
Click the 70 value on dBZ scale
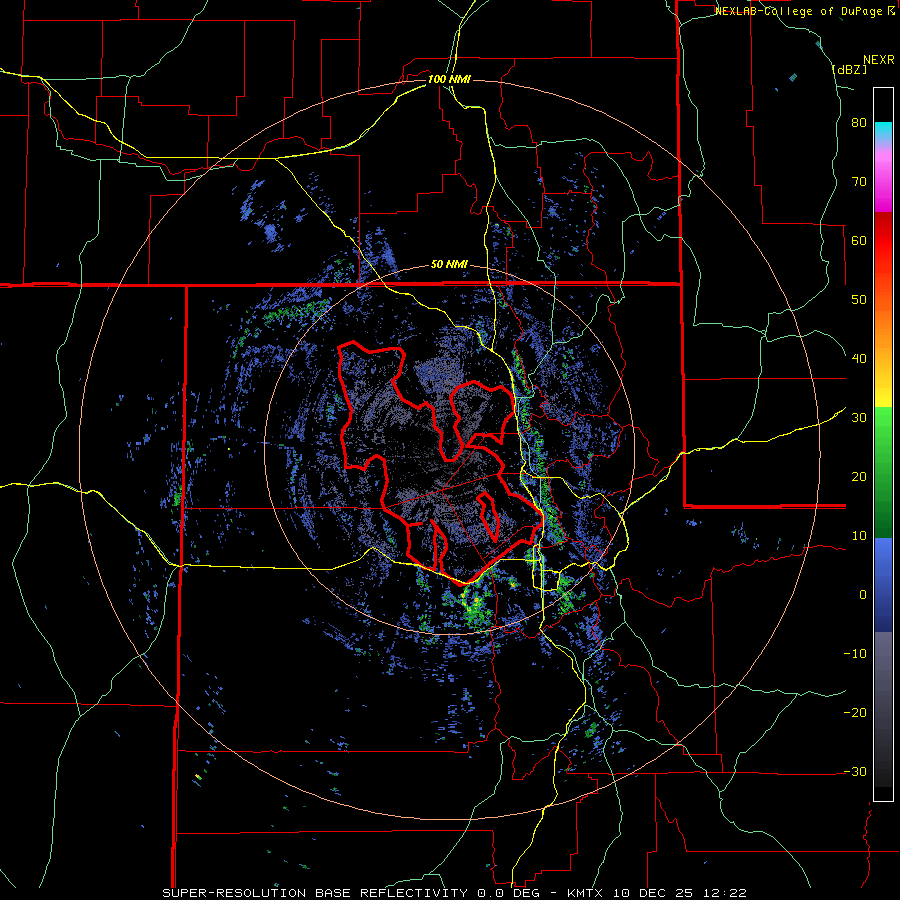click(x=859, y=182)
